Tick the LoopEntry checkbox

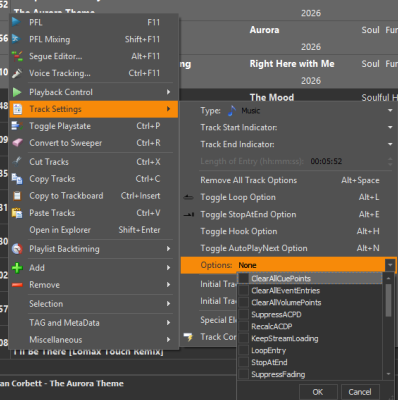tap(244, 350)
